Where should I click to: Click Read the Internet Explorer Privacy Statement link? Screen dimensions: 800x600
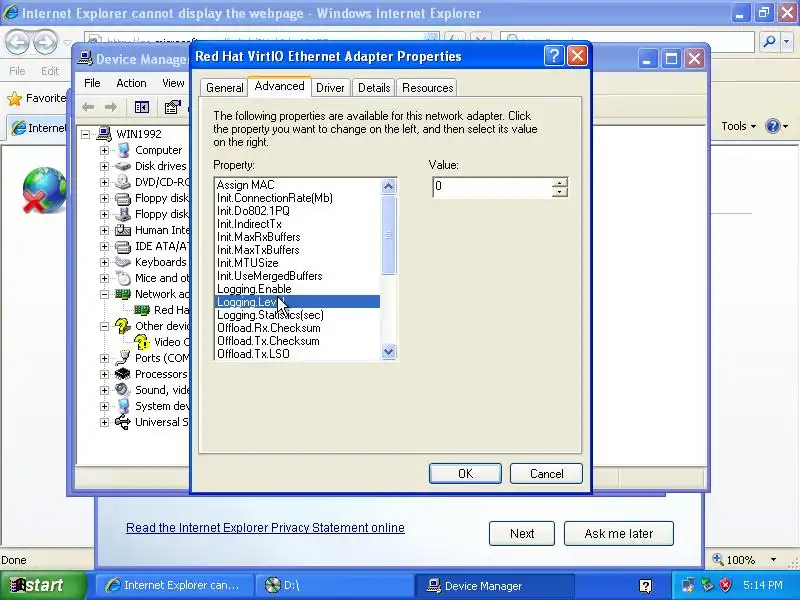(x=265, y=528)
